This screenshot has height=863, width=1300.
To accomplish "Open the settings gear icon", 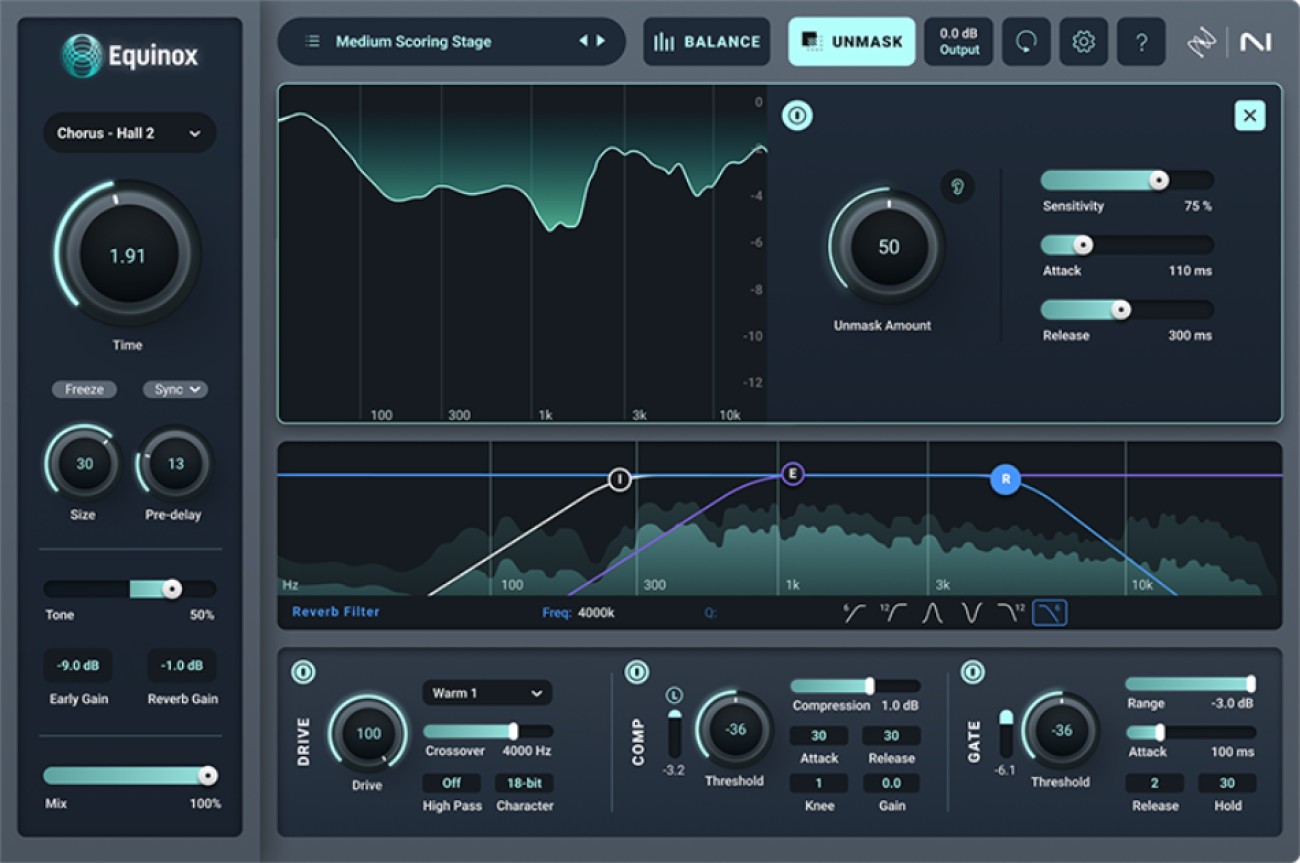I will click(1084, 42).
